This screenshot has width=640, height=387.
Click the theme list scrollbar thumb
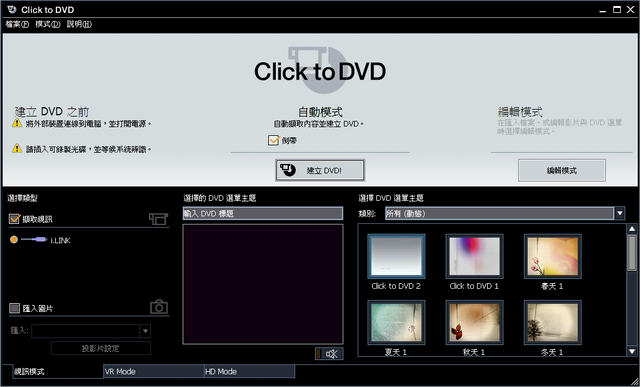(632, 253)
